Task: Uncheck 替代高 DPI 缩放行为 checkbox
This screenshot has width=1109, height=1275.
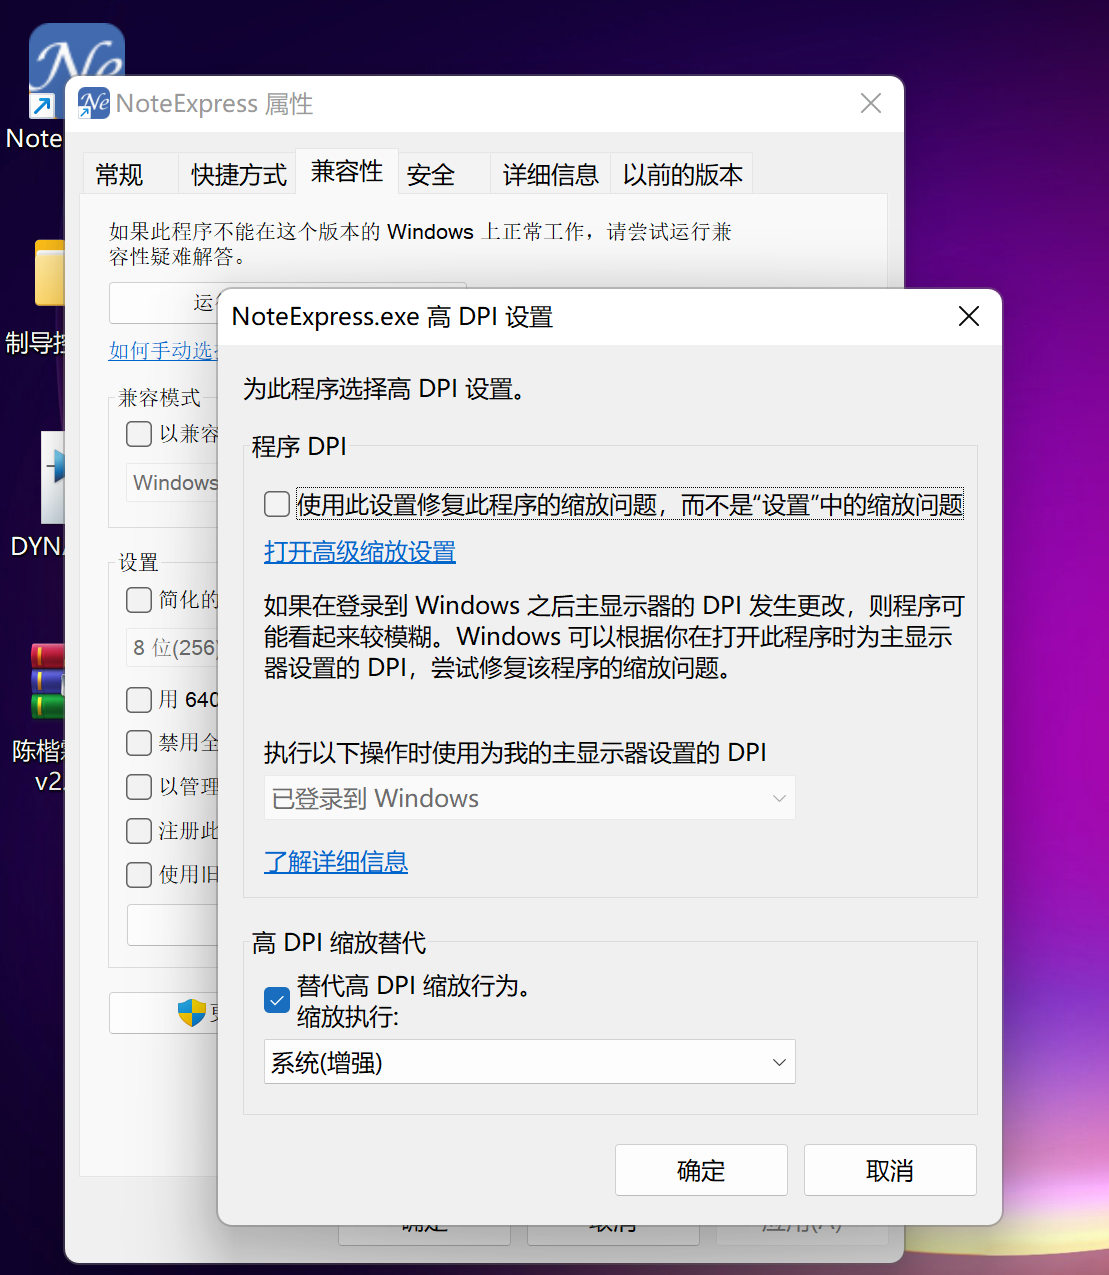Action: click(x=277, y=1000)
